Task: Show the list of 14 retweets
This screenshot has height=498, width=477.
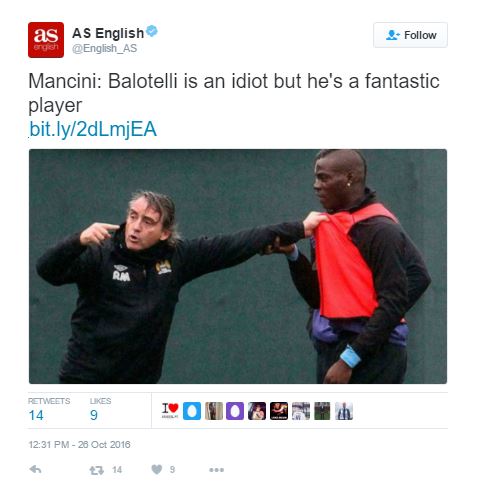Action: [49, 411]
